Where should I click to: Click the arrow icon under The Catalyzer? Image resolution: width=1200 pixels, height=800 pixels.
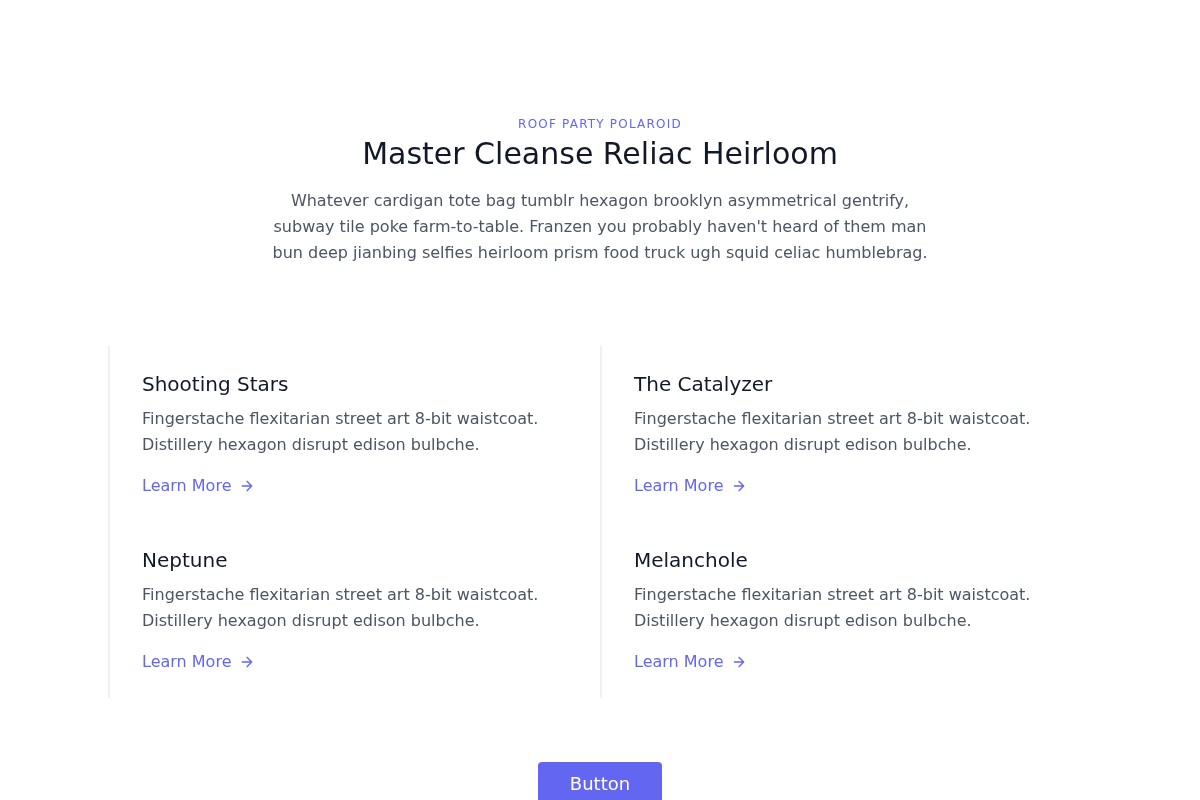pos(739,486)
